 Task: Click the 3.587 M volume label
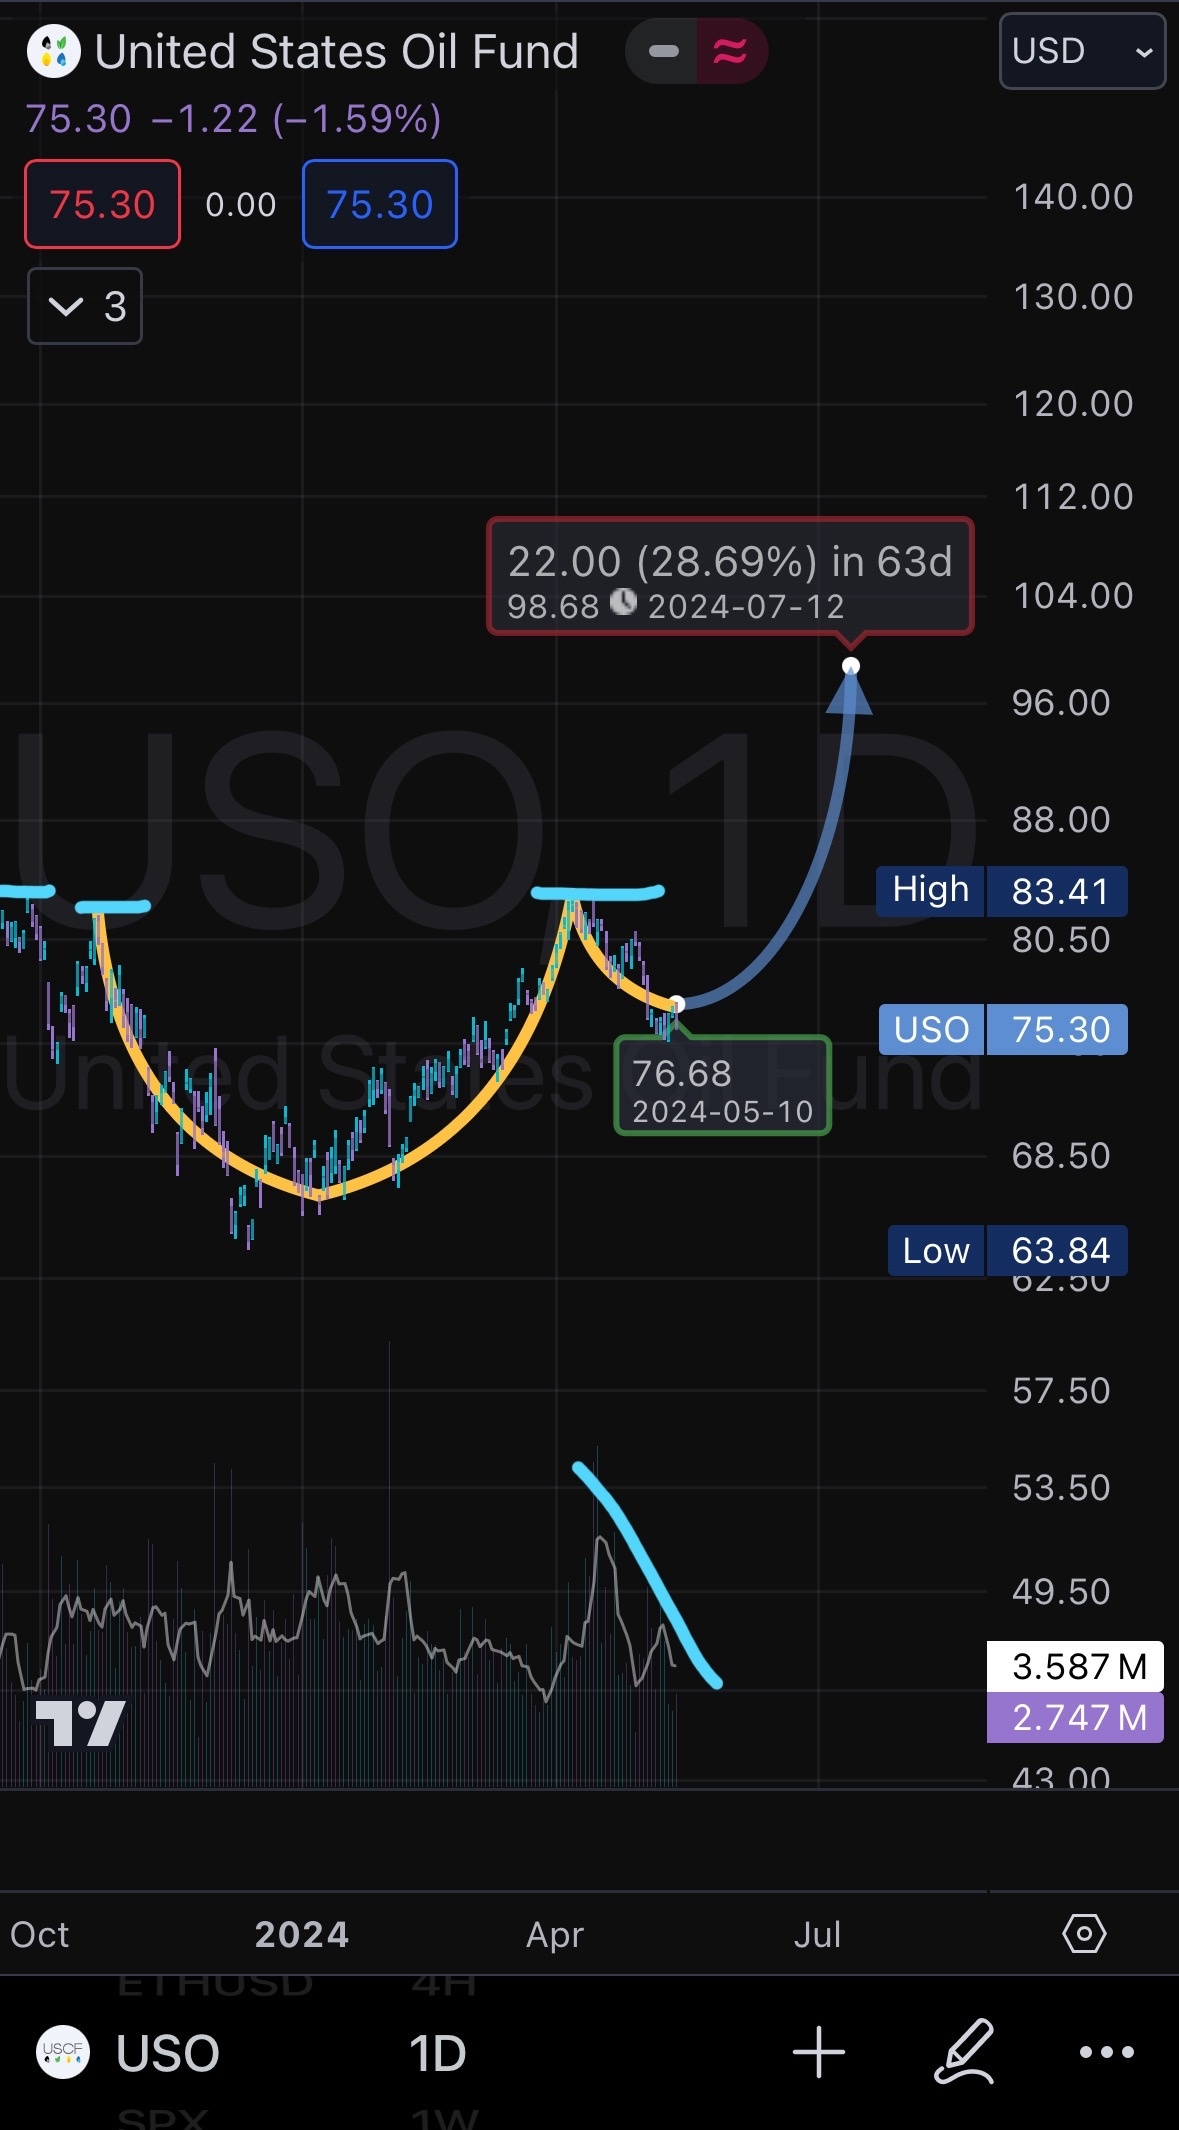[x=1075, y=1666]
